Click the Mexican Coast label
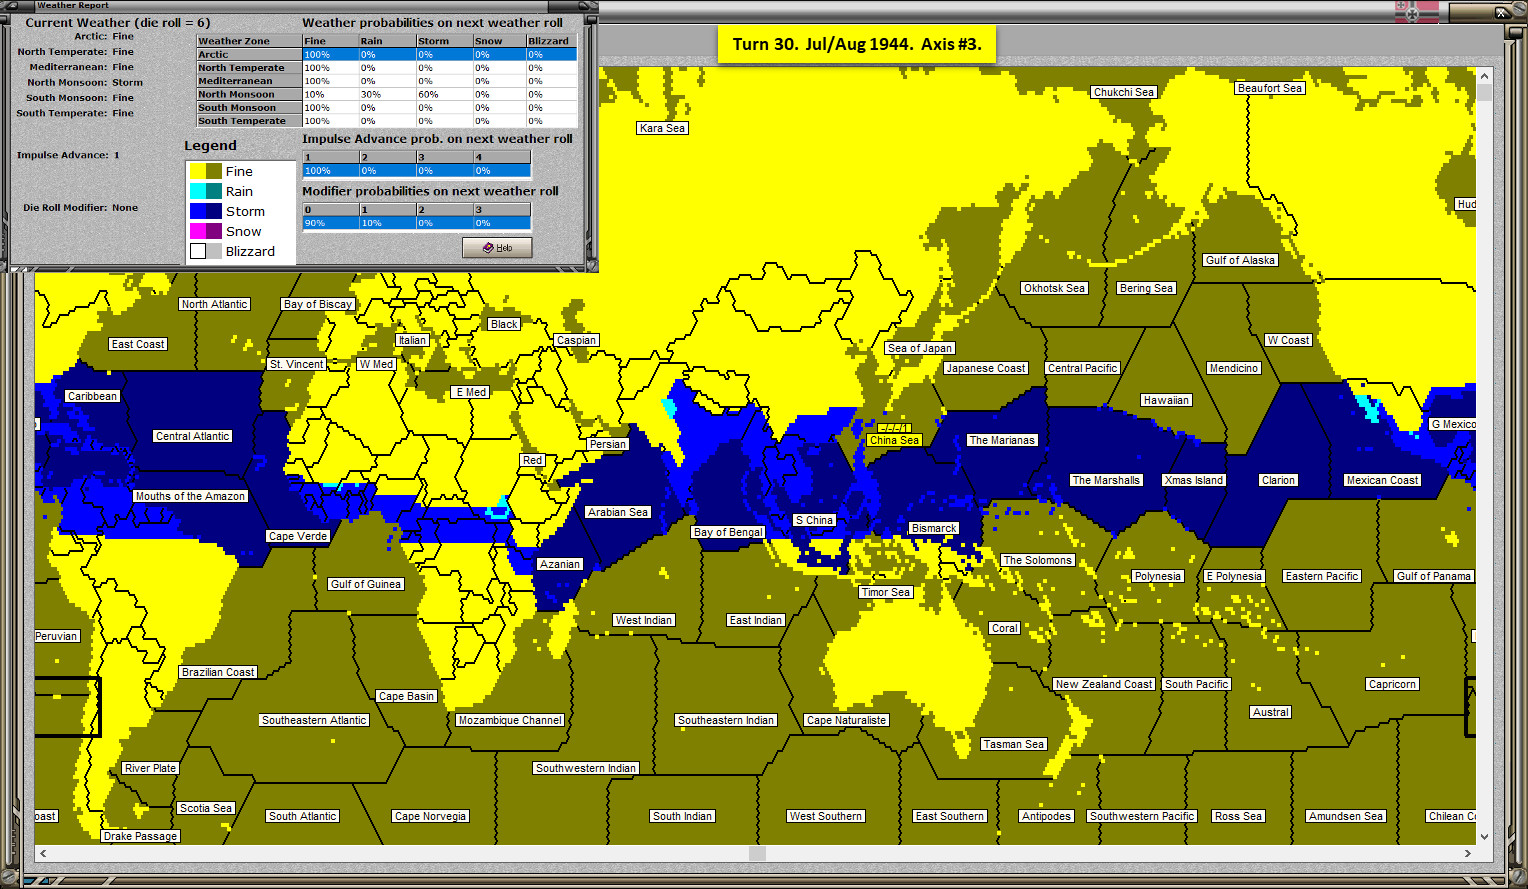 [1382, 480]
